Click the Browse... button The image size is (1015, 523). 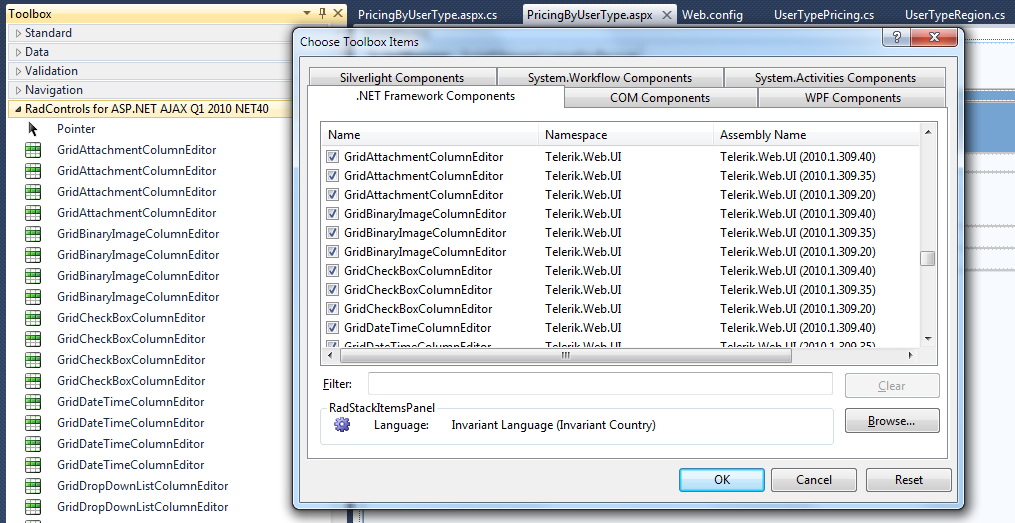891,421
